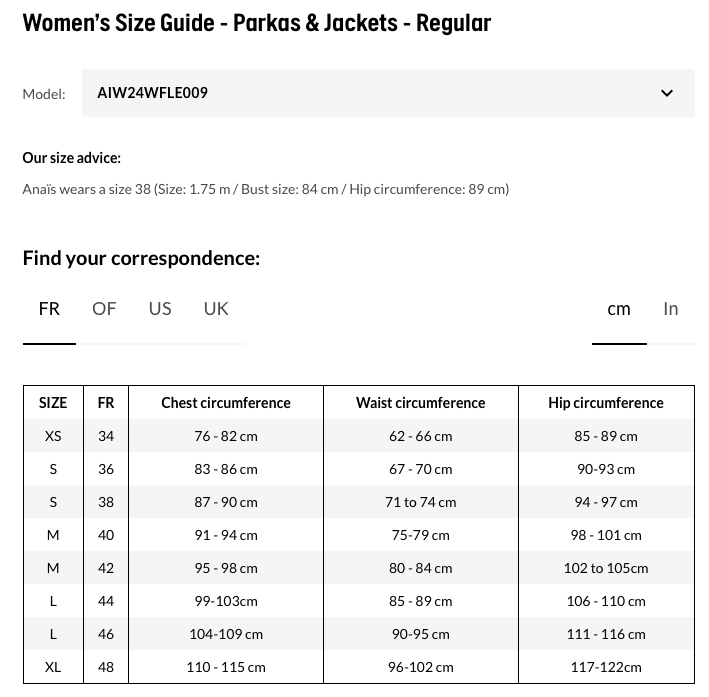Click the FR column header
This screenshot has width=709, height=697.
pyautogui.click(x=106, y=403)
